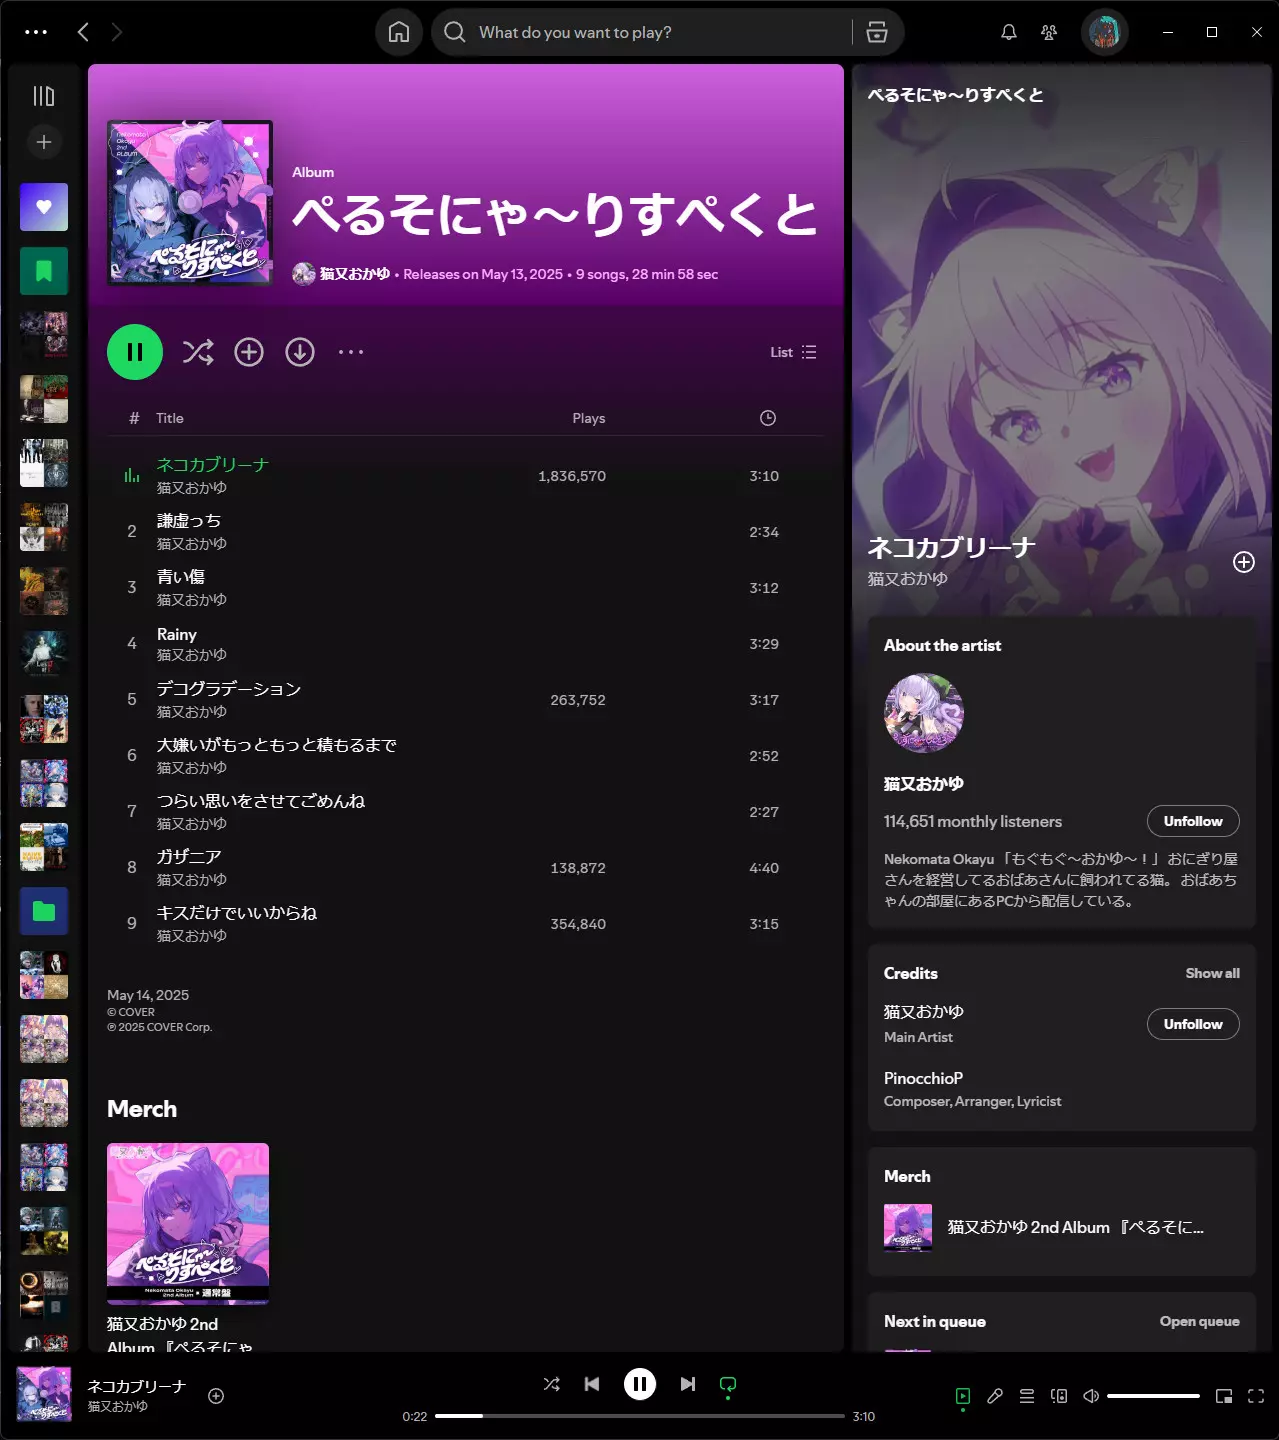Screen dimensions: 1279x1440
Task: Click the search magnifier icon
Action: click(x=455, y=32)
